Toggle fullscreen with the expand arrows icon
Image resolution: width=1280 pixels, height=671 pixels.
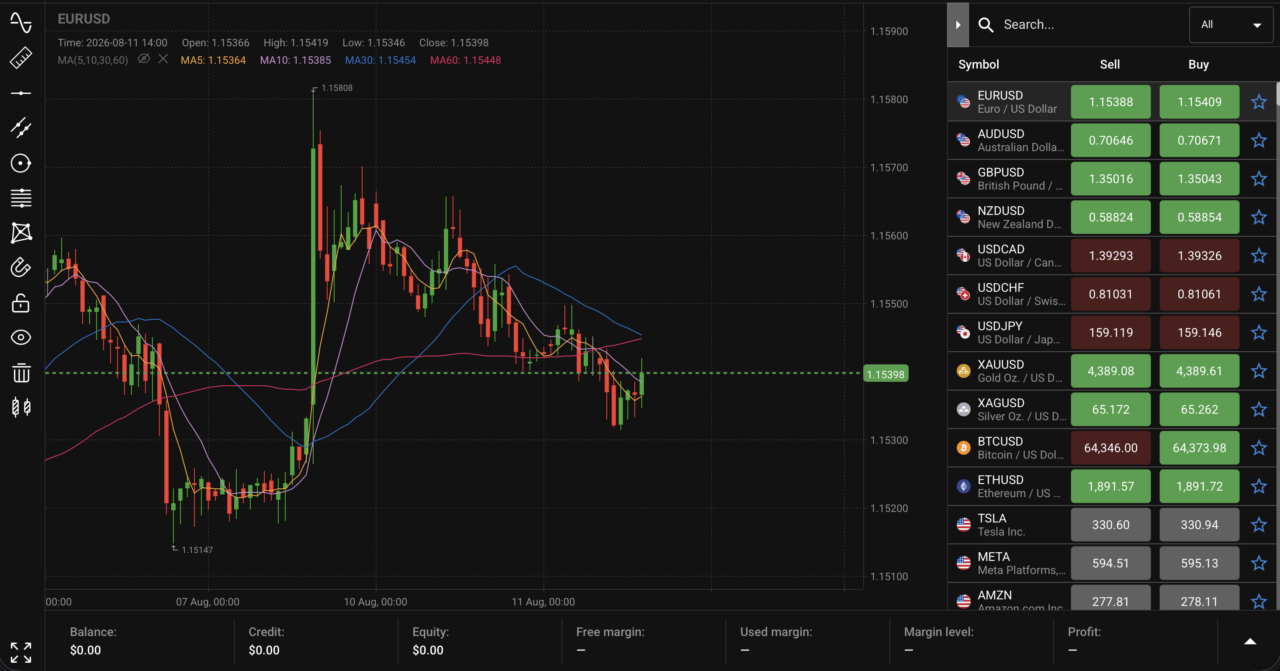pos(21,652)
